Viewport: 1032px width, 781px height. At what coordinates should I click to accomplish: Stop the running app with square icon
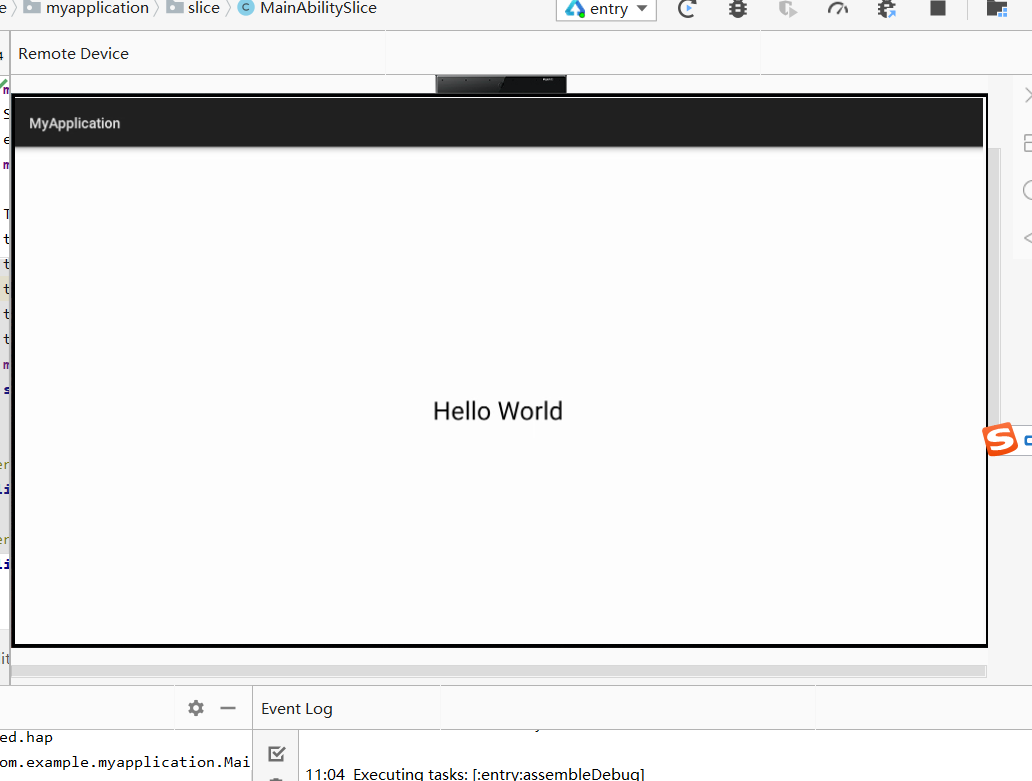936,10
